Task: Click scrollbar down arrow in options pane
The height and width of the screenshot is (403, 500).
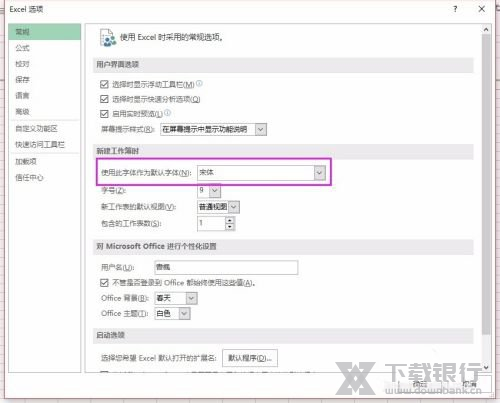Action: (x=486, y=367)
